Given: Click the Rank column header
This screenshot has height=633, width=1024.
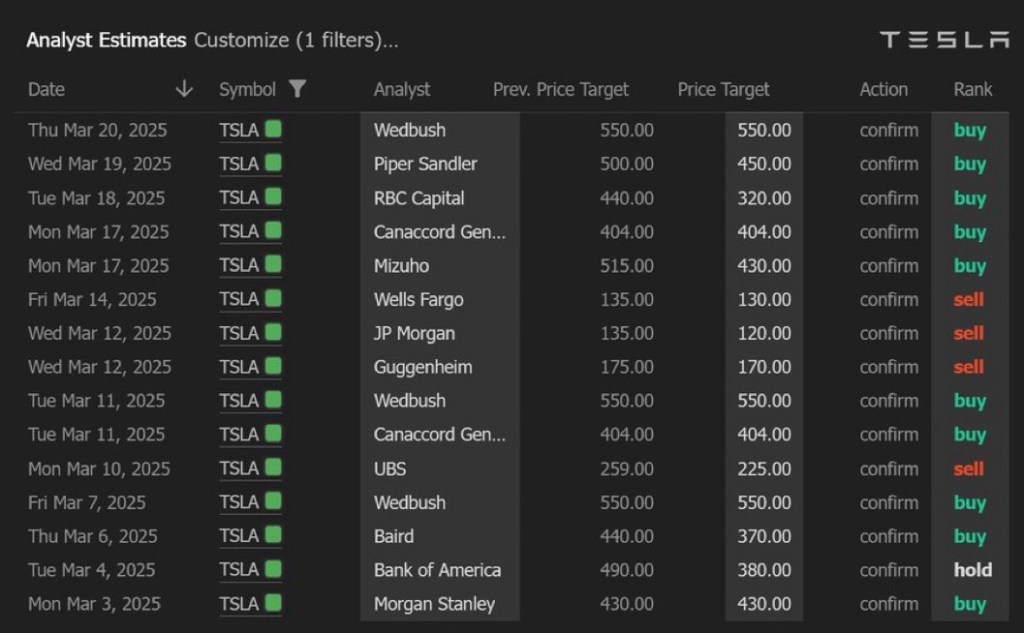Looking at the screenshot, I should (972, 89).
